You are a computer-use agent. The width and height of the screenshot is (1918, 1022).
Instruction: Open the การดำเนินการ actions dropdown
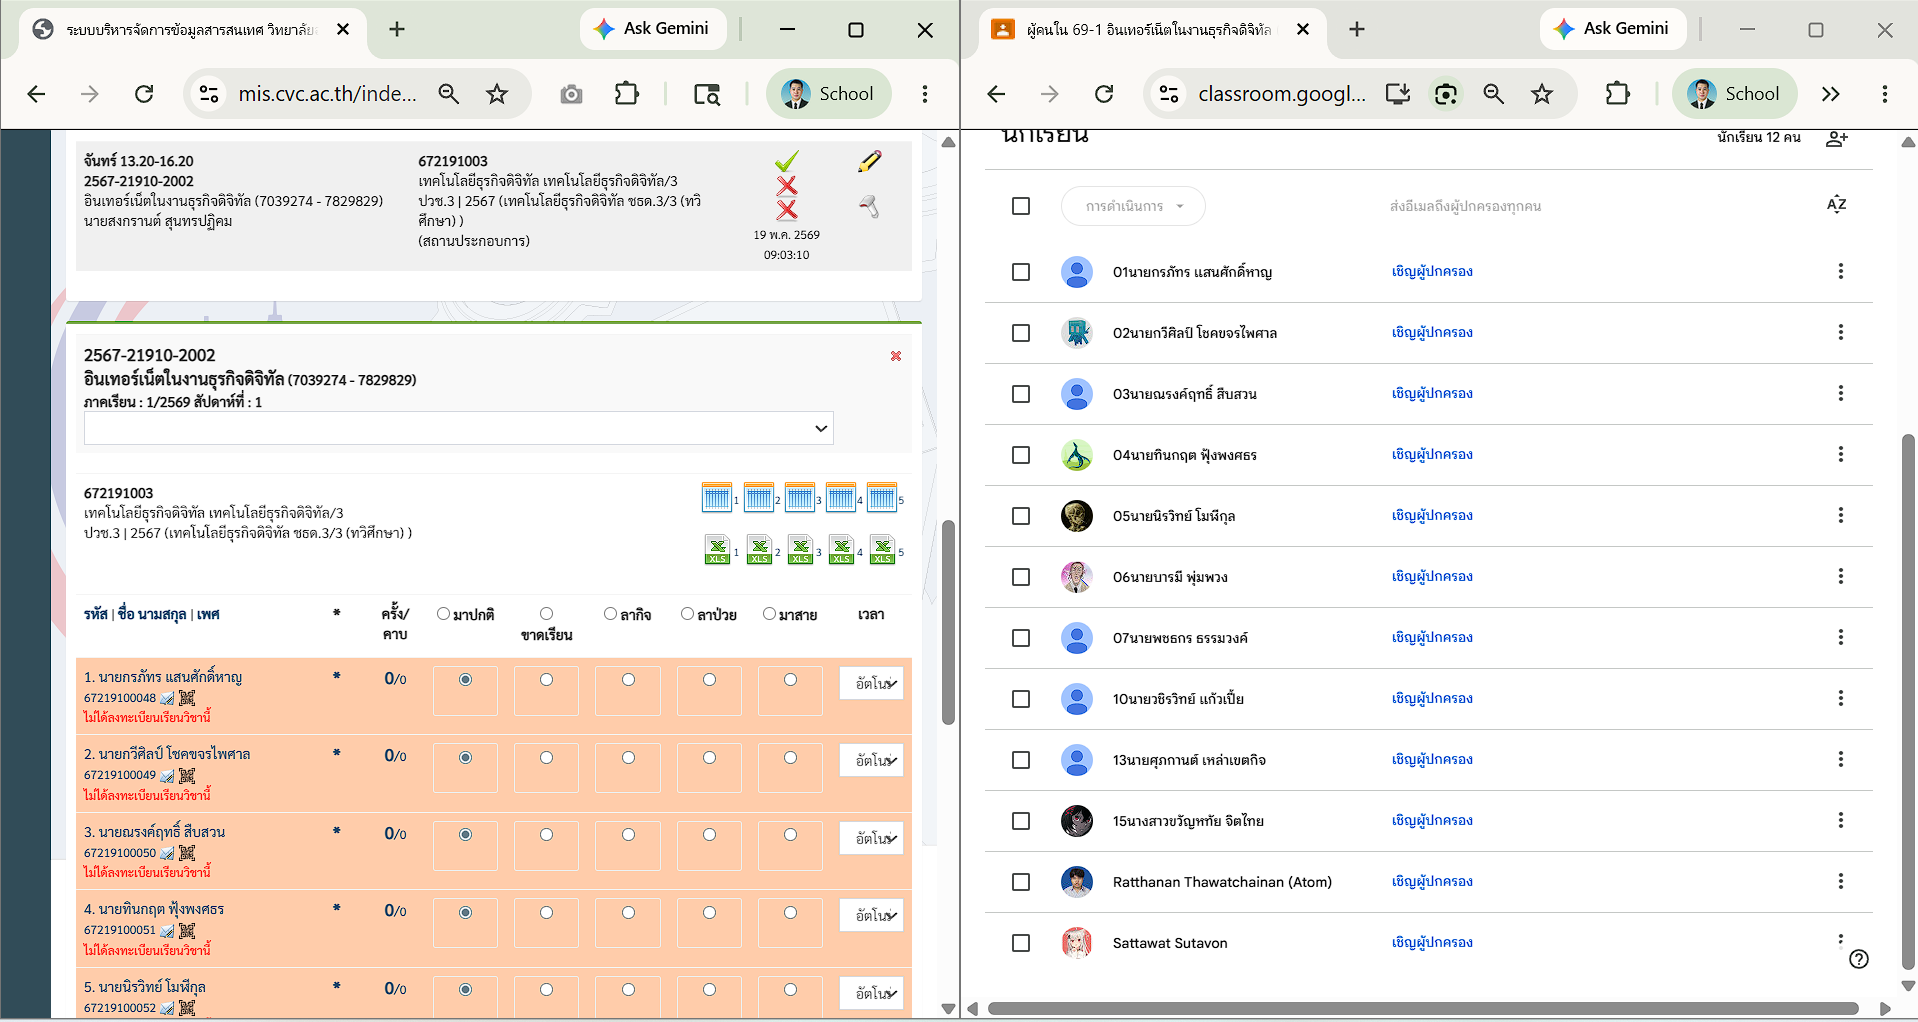[1133, 206]
